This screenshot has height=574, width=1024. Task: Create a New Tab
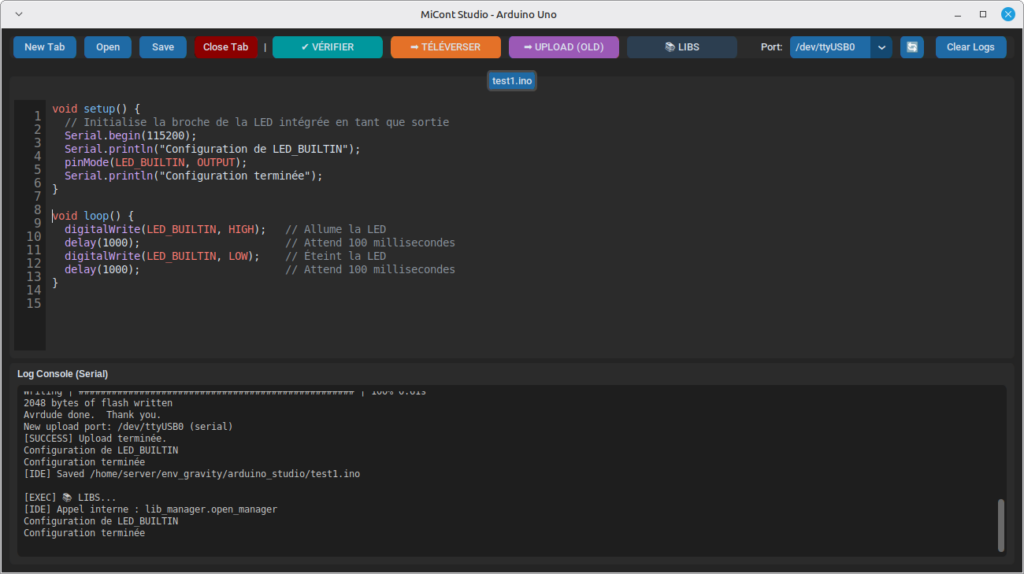point(44,47)
